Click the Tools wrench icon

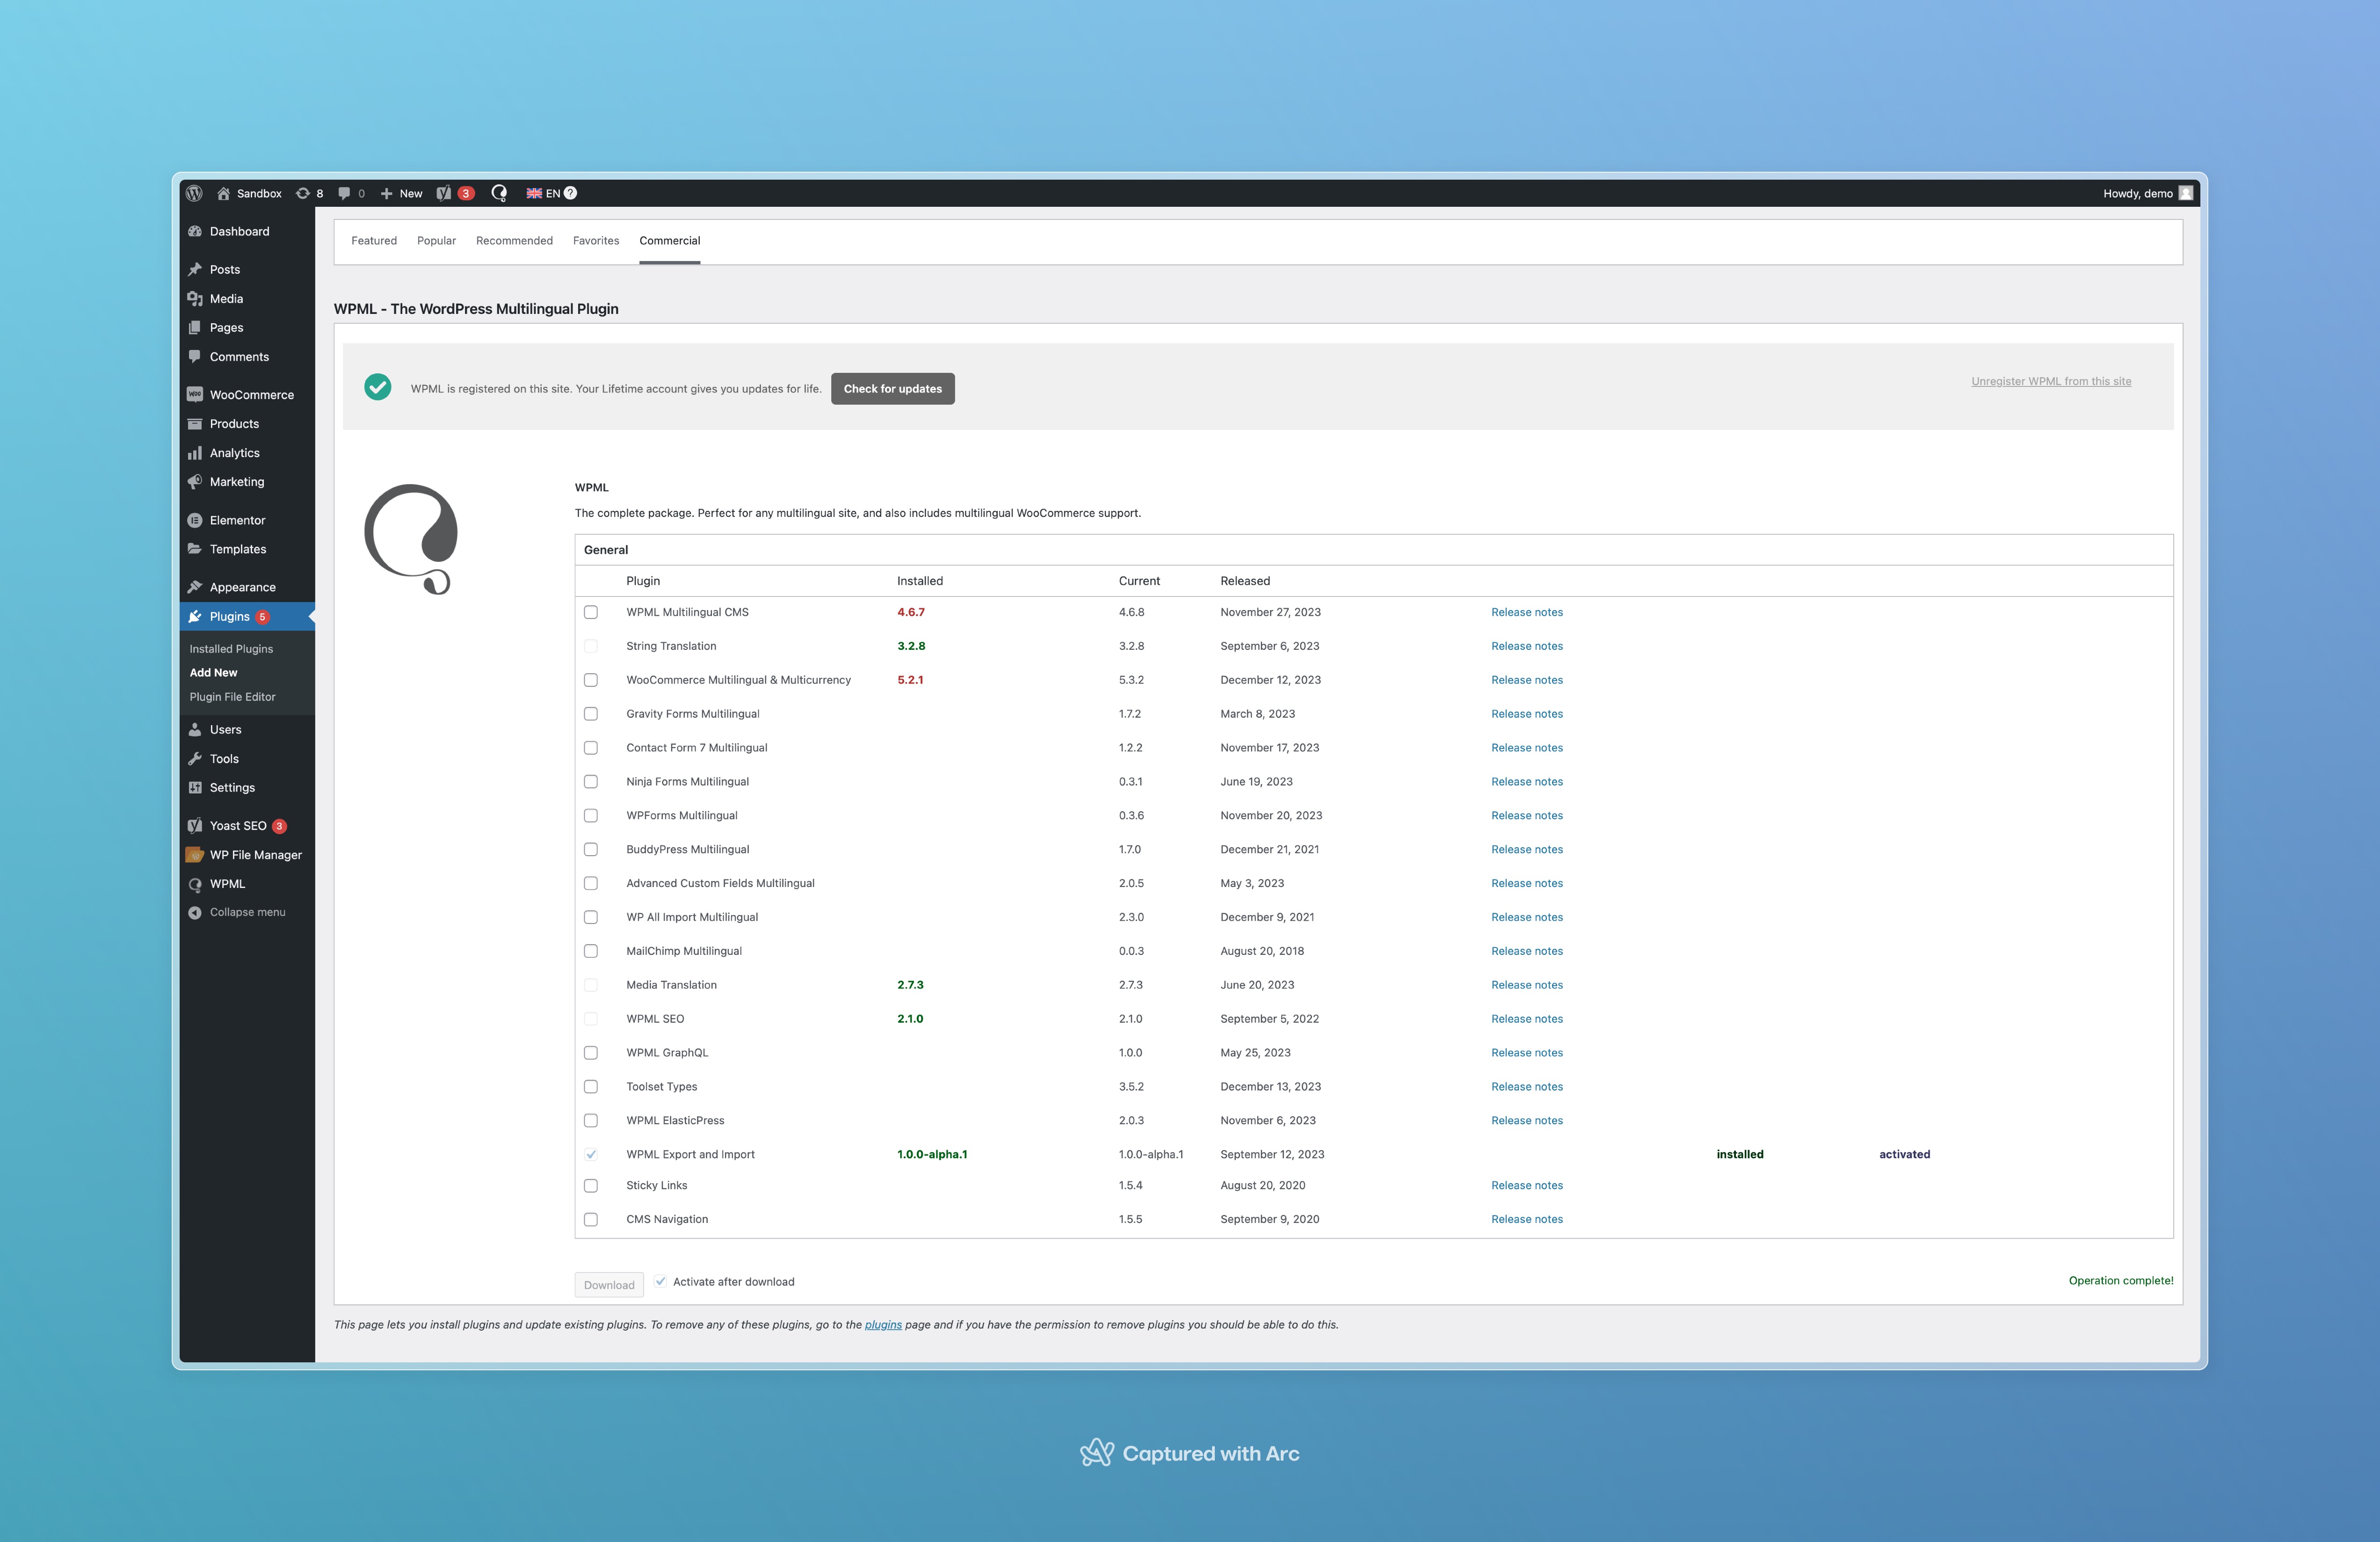coord(195,758)
